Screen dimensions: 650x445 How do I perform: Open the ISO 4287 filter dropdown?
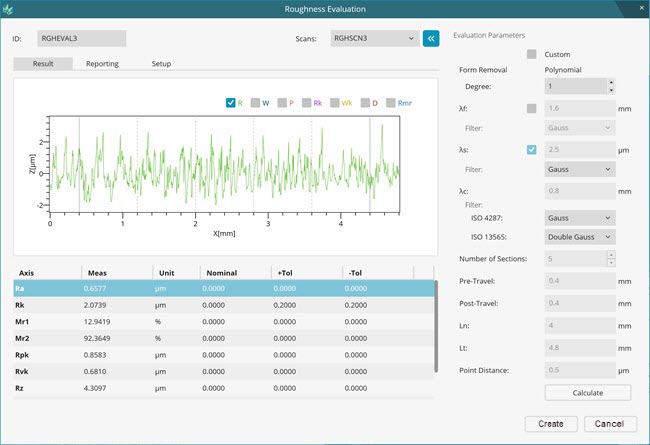pyautogui.click(x=580, y=217)
